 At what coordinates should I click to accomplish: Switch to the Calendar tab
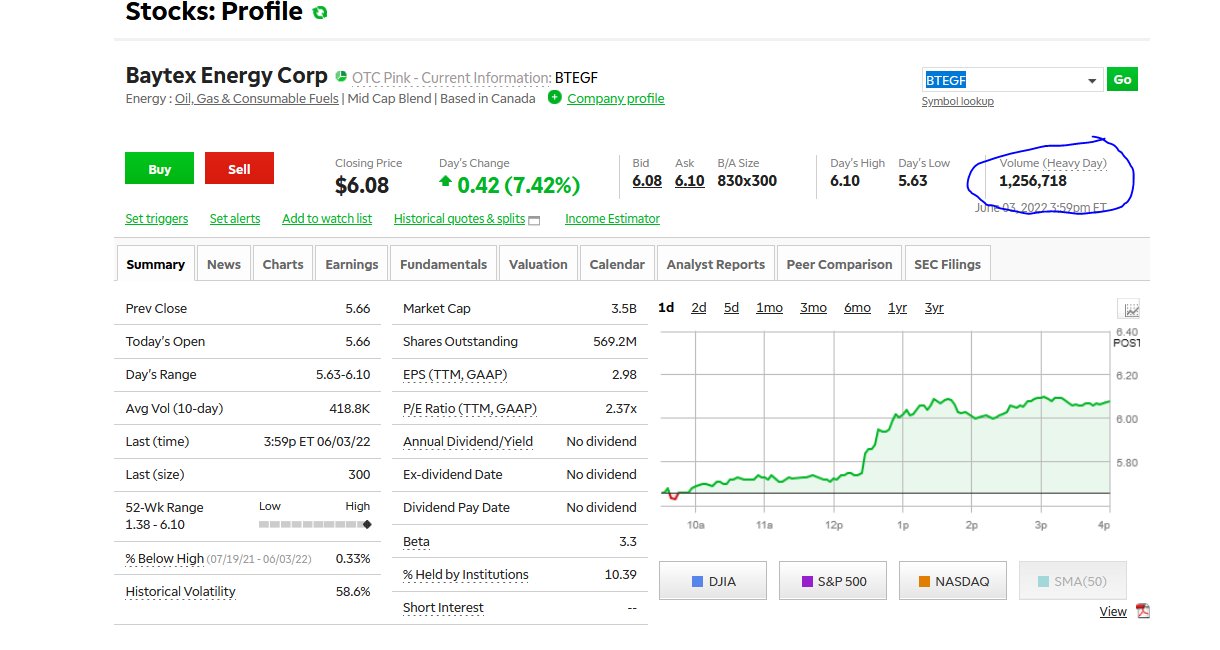617,264
